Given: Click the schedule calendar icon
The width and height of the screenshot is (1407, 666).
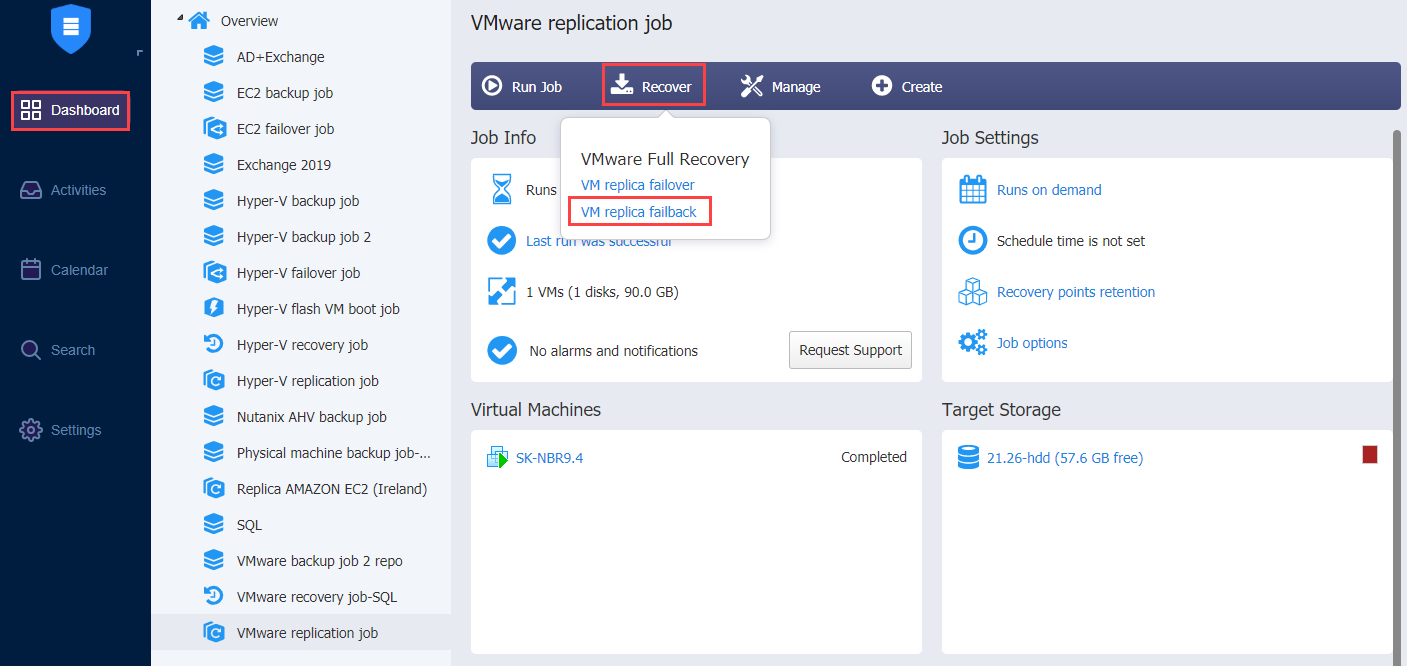Looking at the screenshot, I should tap(973, 189).
